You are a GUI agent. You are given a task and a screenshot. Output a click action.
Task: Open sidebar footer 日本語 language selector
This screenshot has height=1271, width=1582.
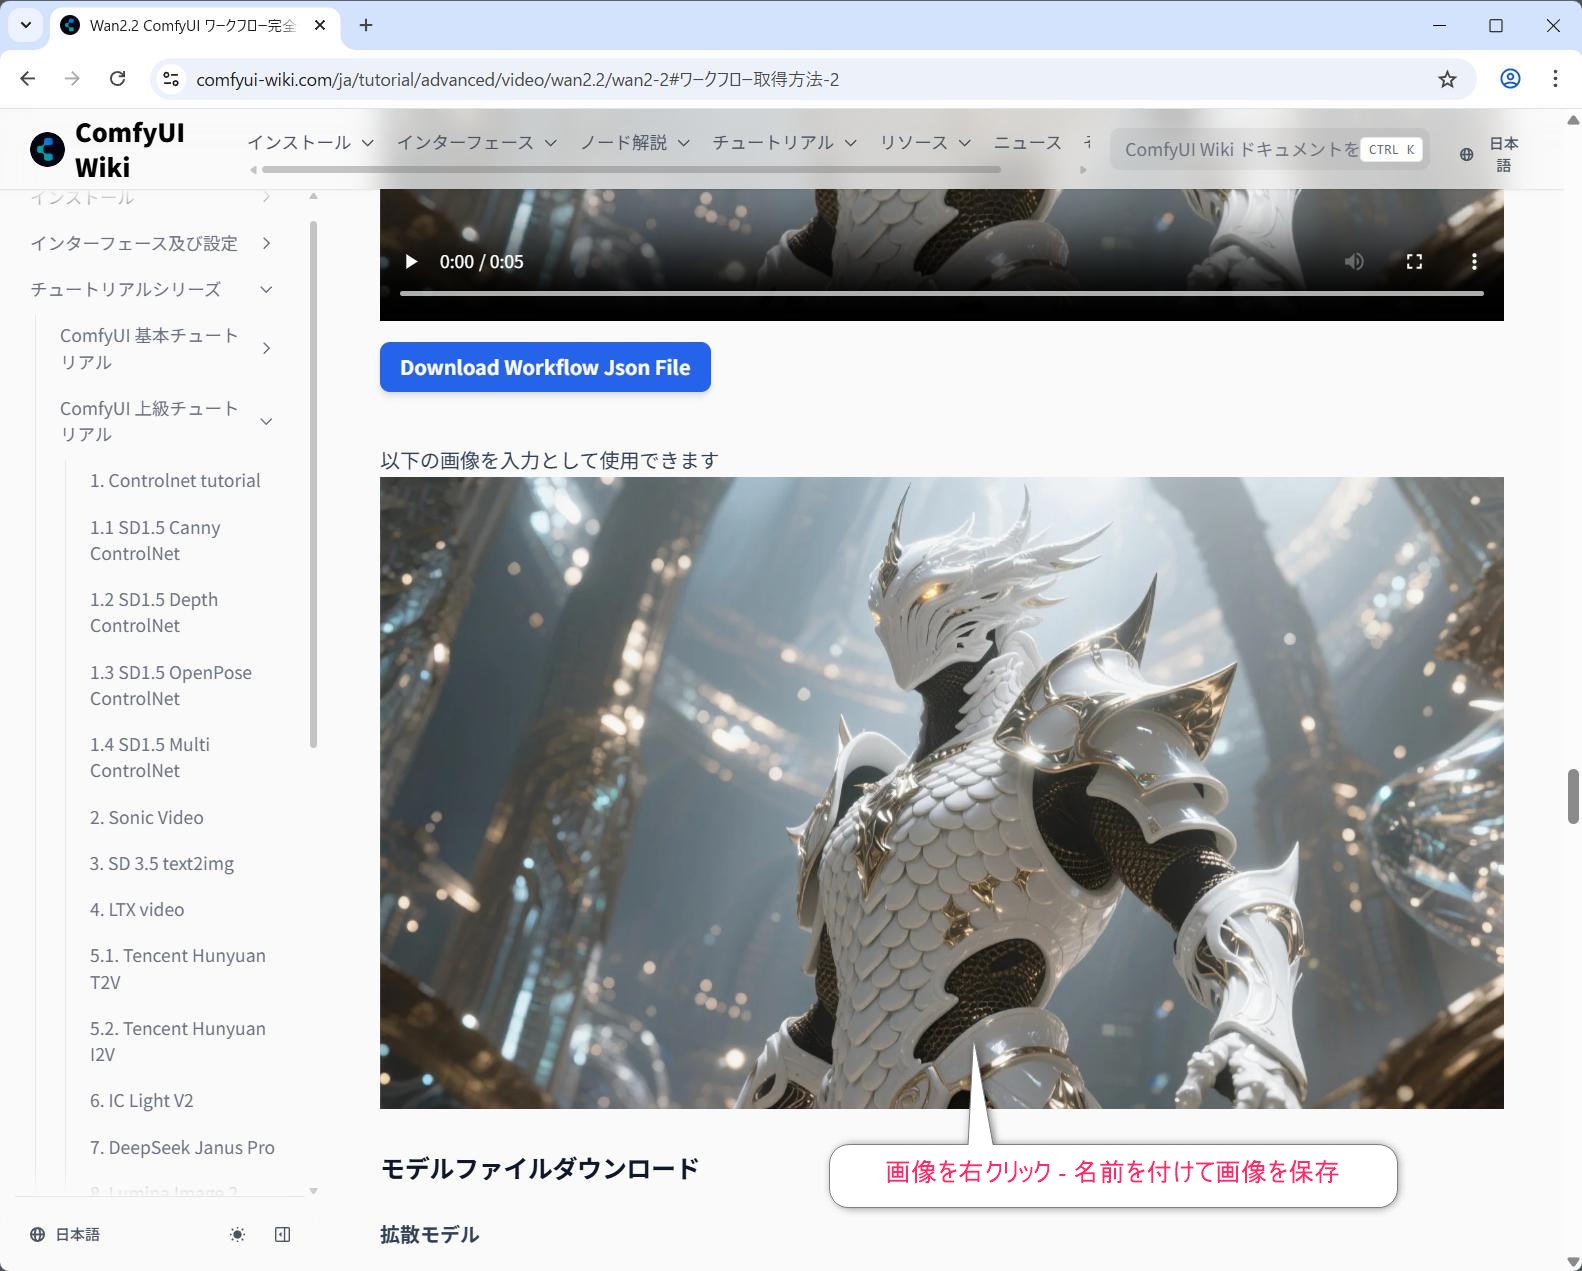point(65,1234)
